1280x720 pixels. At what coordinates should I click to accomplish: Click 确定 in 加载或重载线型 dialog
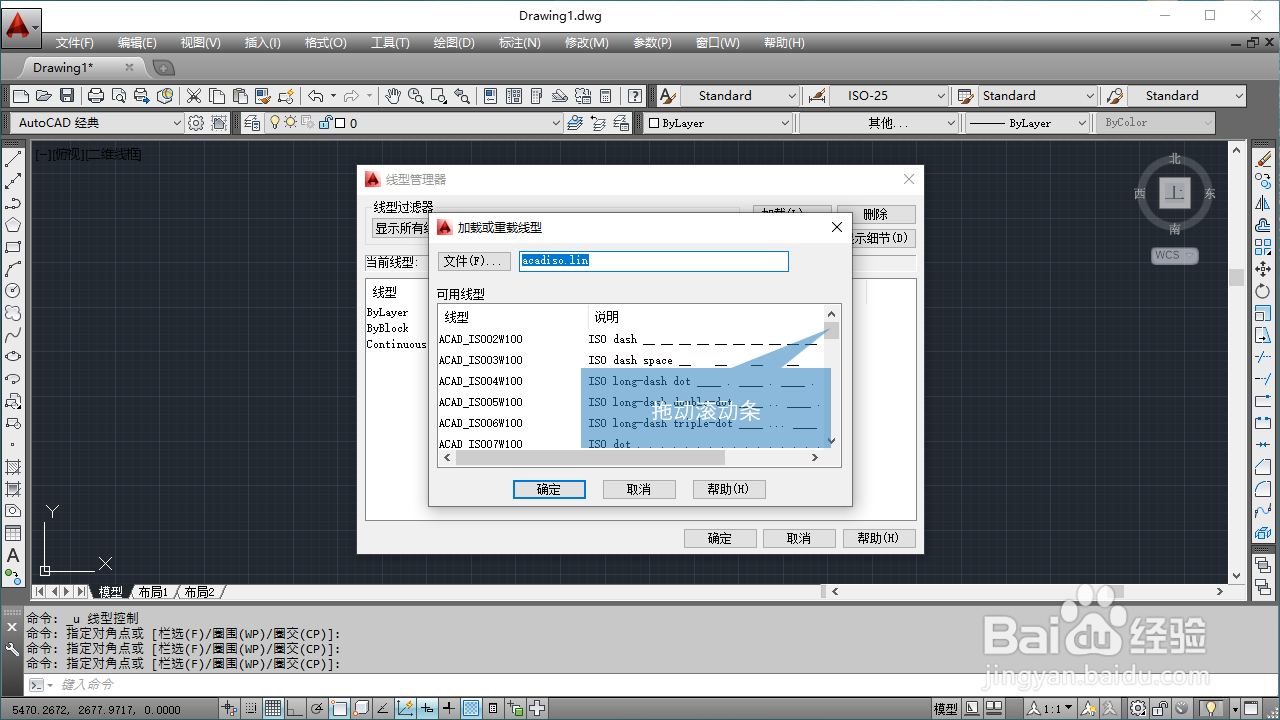pyautogui.click(x=549, y=489)
